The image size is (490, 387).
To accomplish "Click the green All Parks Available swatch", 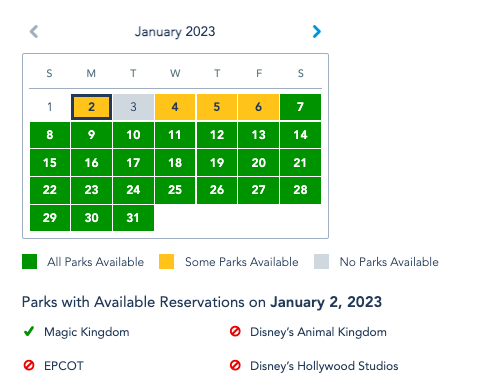I will (29, 261).
